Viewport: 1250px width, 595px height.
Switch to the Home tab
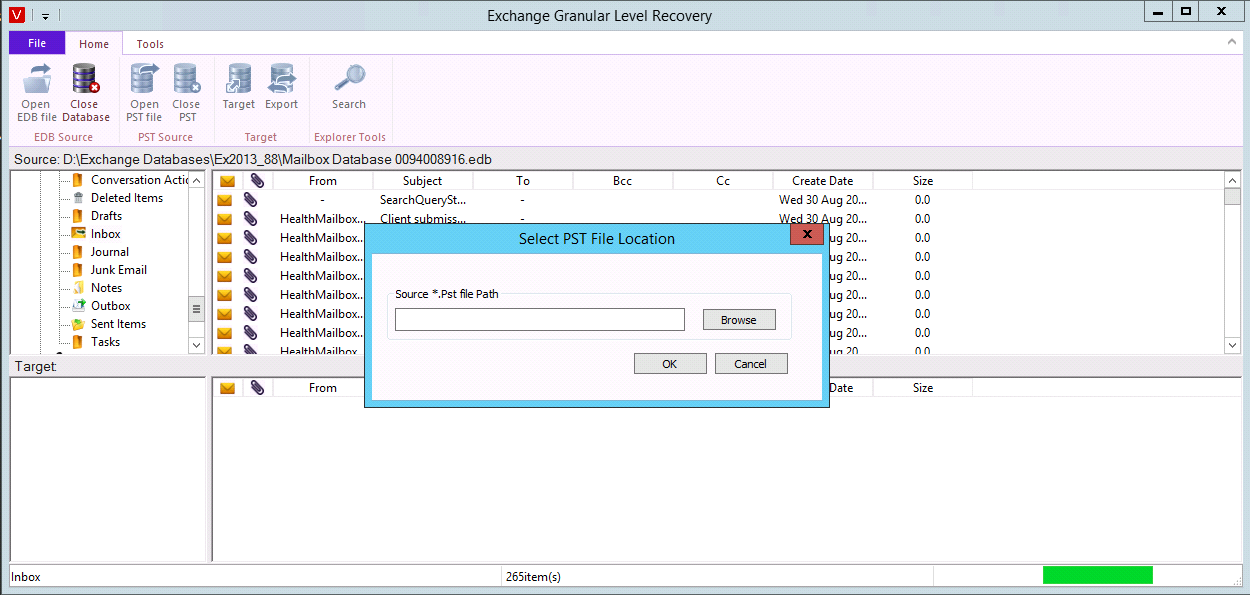pyautogui.click(x=94, y=44)
